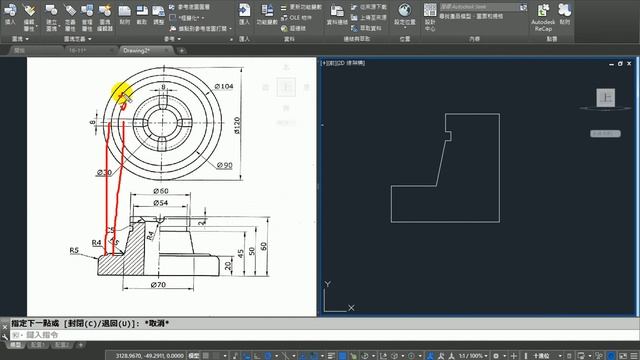Open the 配置1 layout tab
Viewport: 640px width, 360px height.
coord(38,345)
